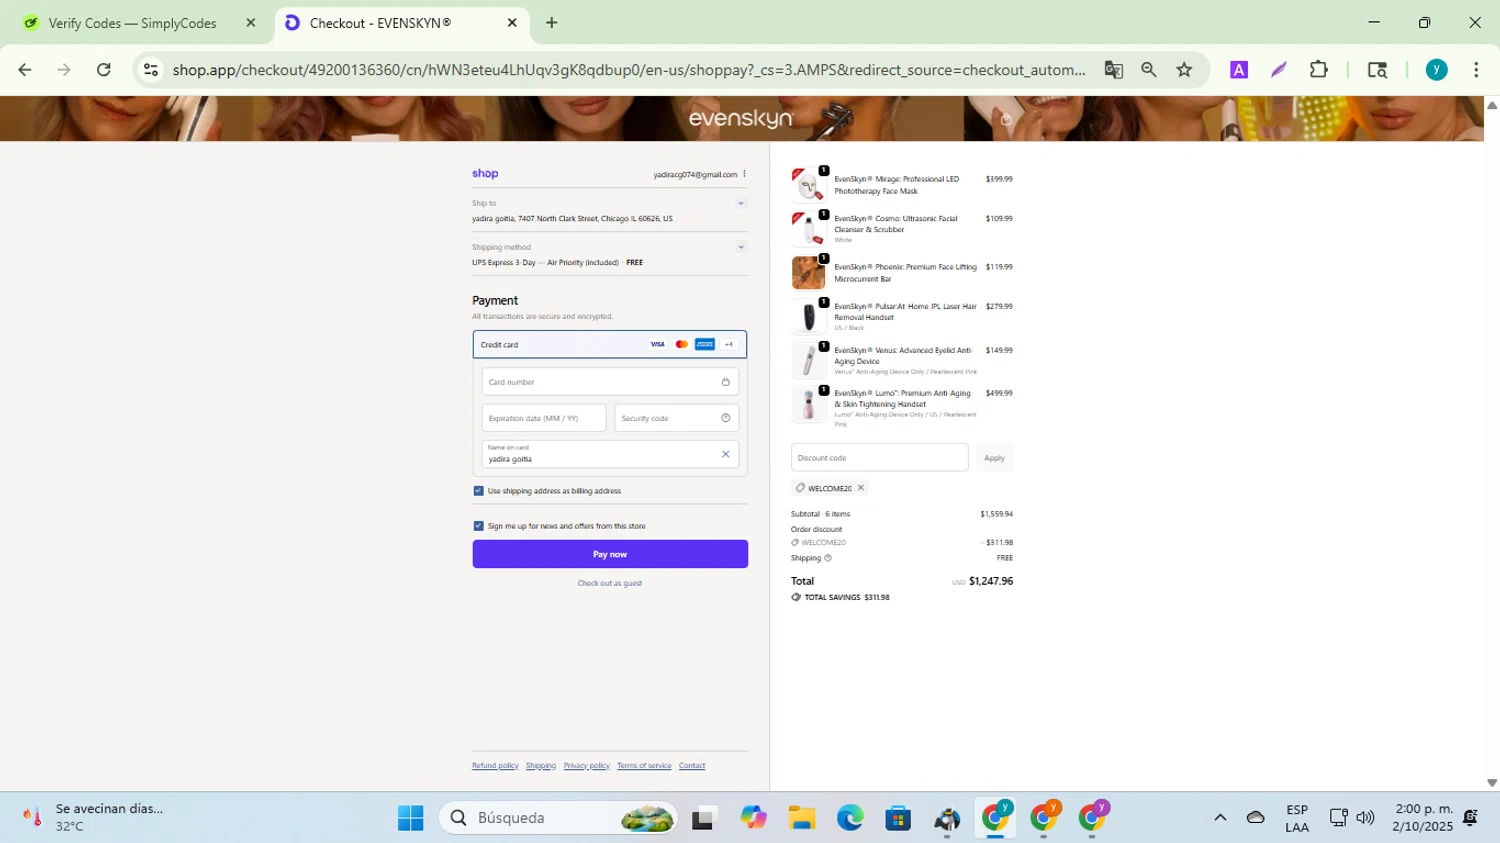Open the Extensions puzzle menu
Viewport: 1500px width, 843px height.
click(x=1319, y=70)
